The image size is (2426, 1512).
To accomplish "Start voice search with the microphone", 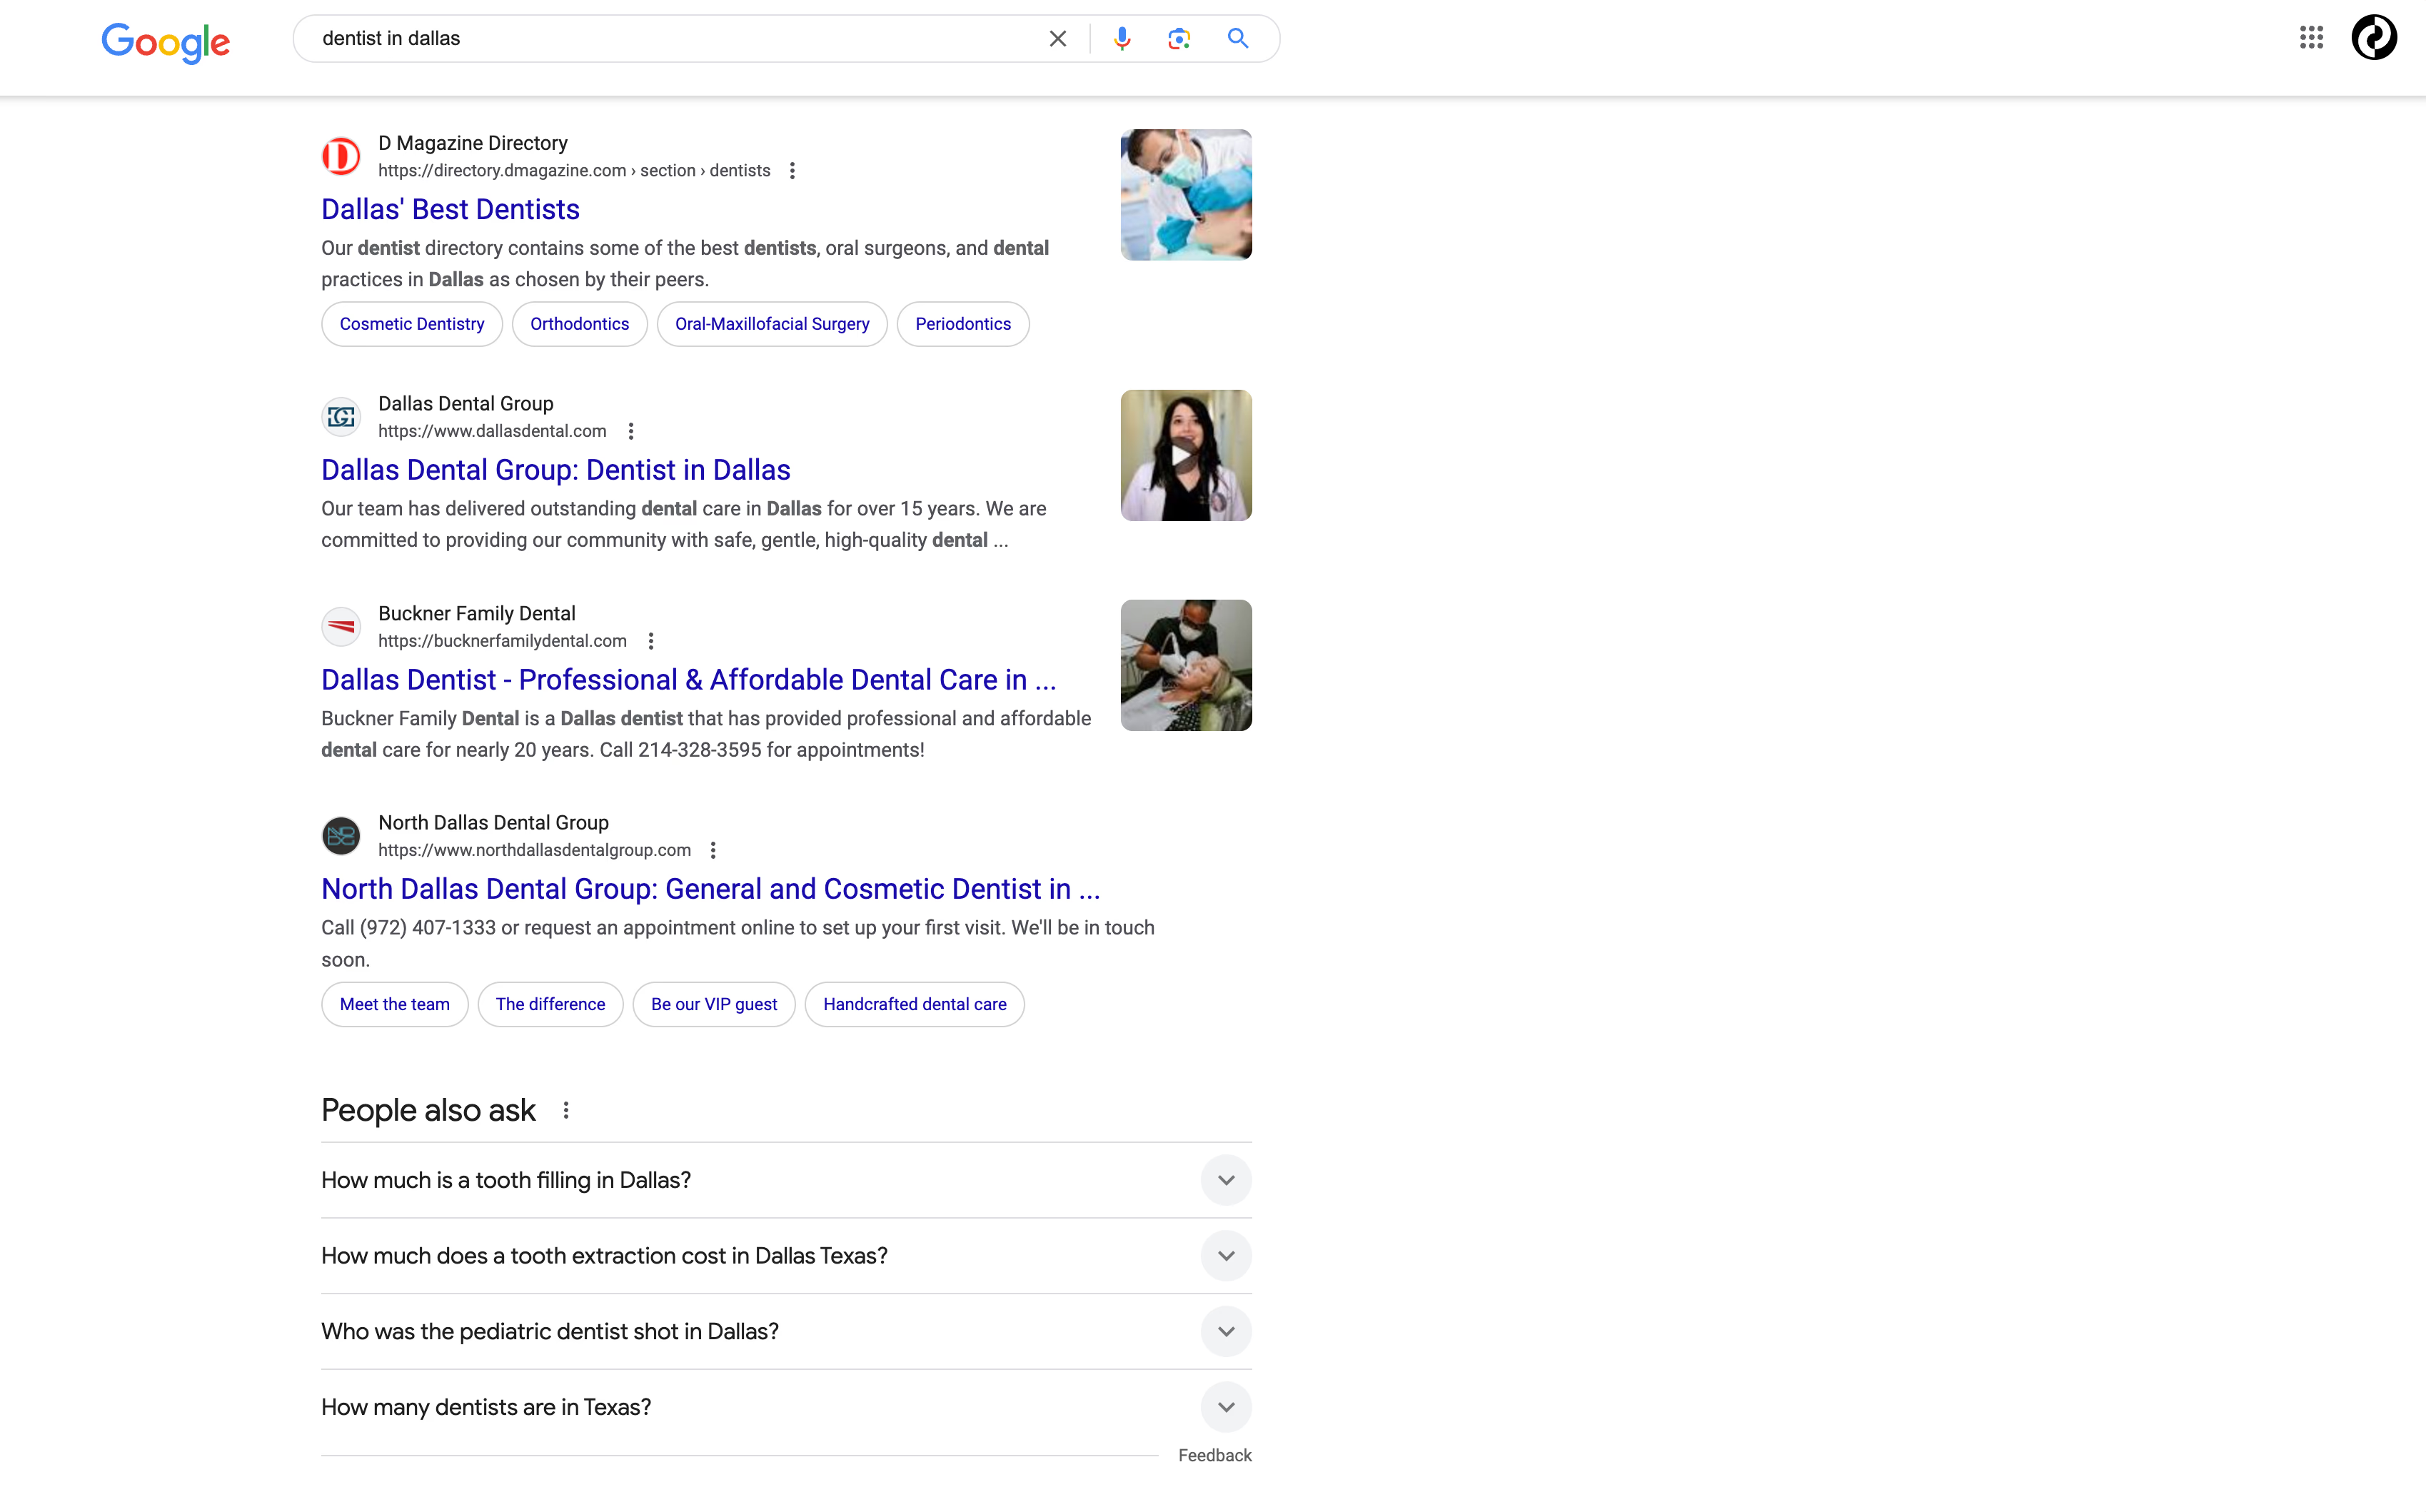I will click(1122, 38).
